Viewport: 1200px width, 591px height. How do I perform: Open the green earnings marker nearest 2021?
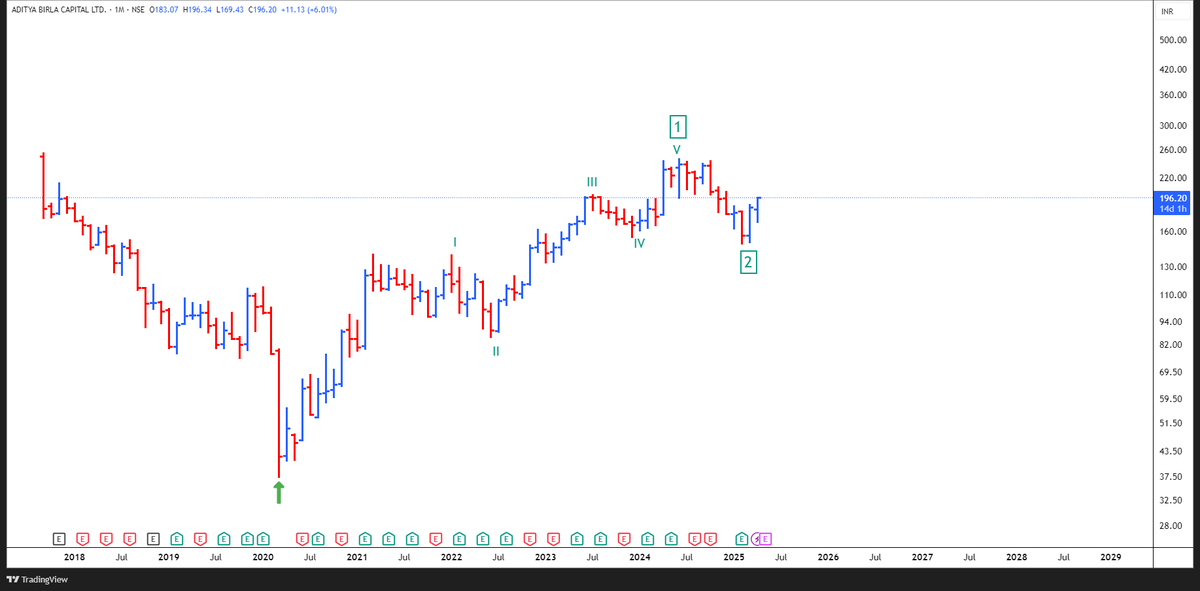click(x=365, y=537)
